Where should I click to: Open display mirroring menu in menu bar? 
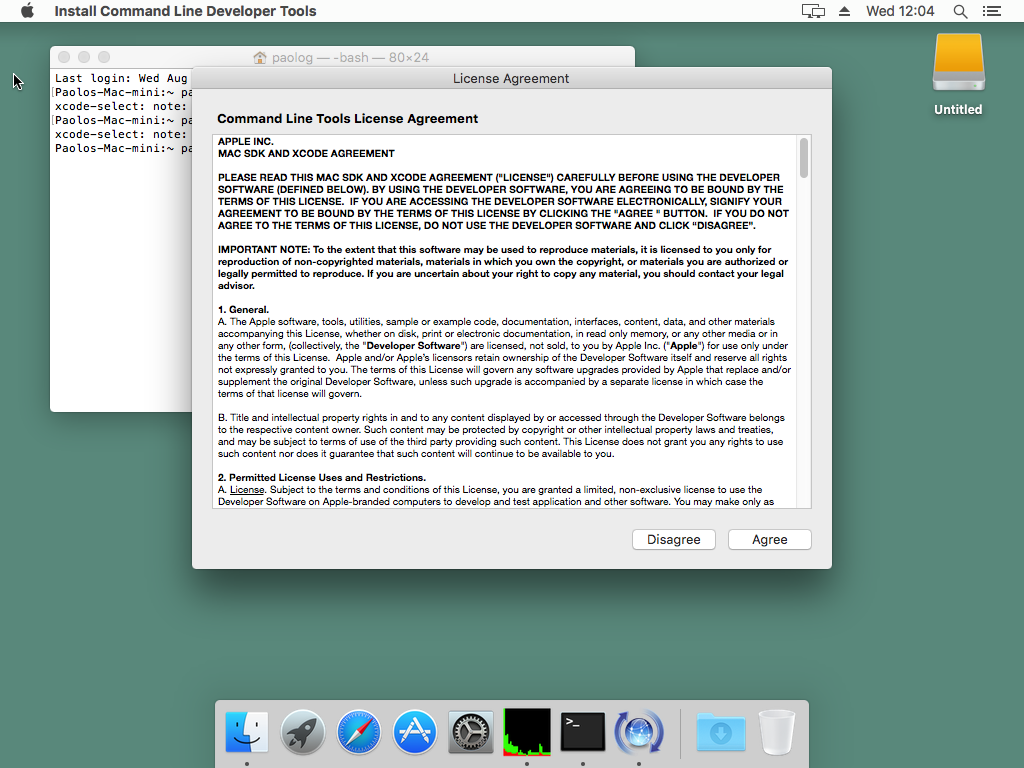pyautogui.click(x=813, y=11)
